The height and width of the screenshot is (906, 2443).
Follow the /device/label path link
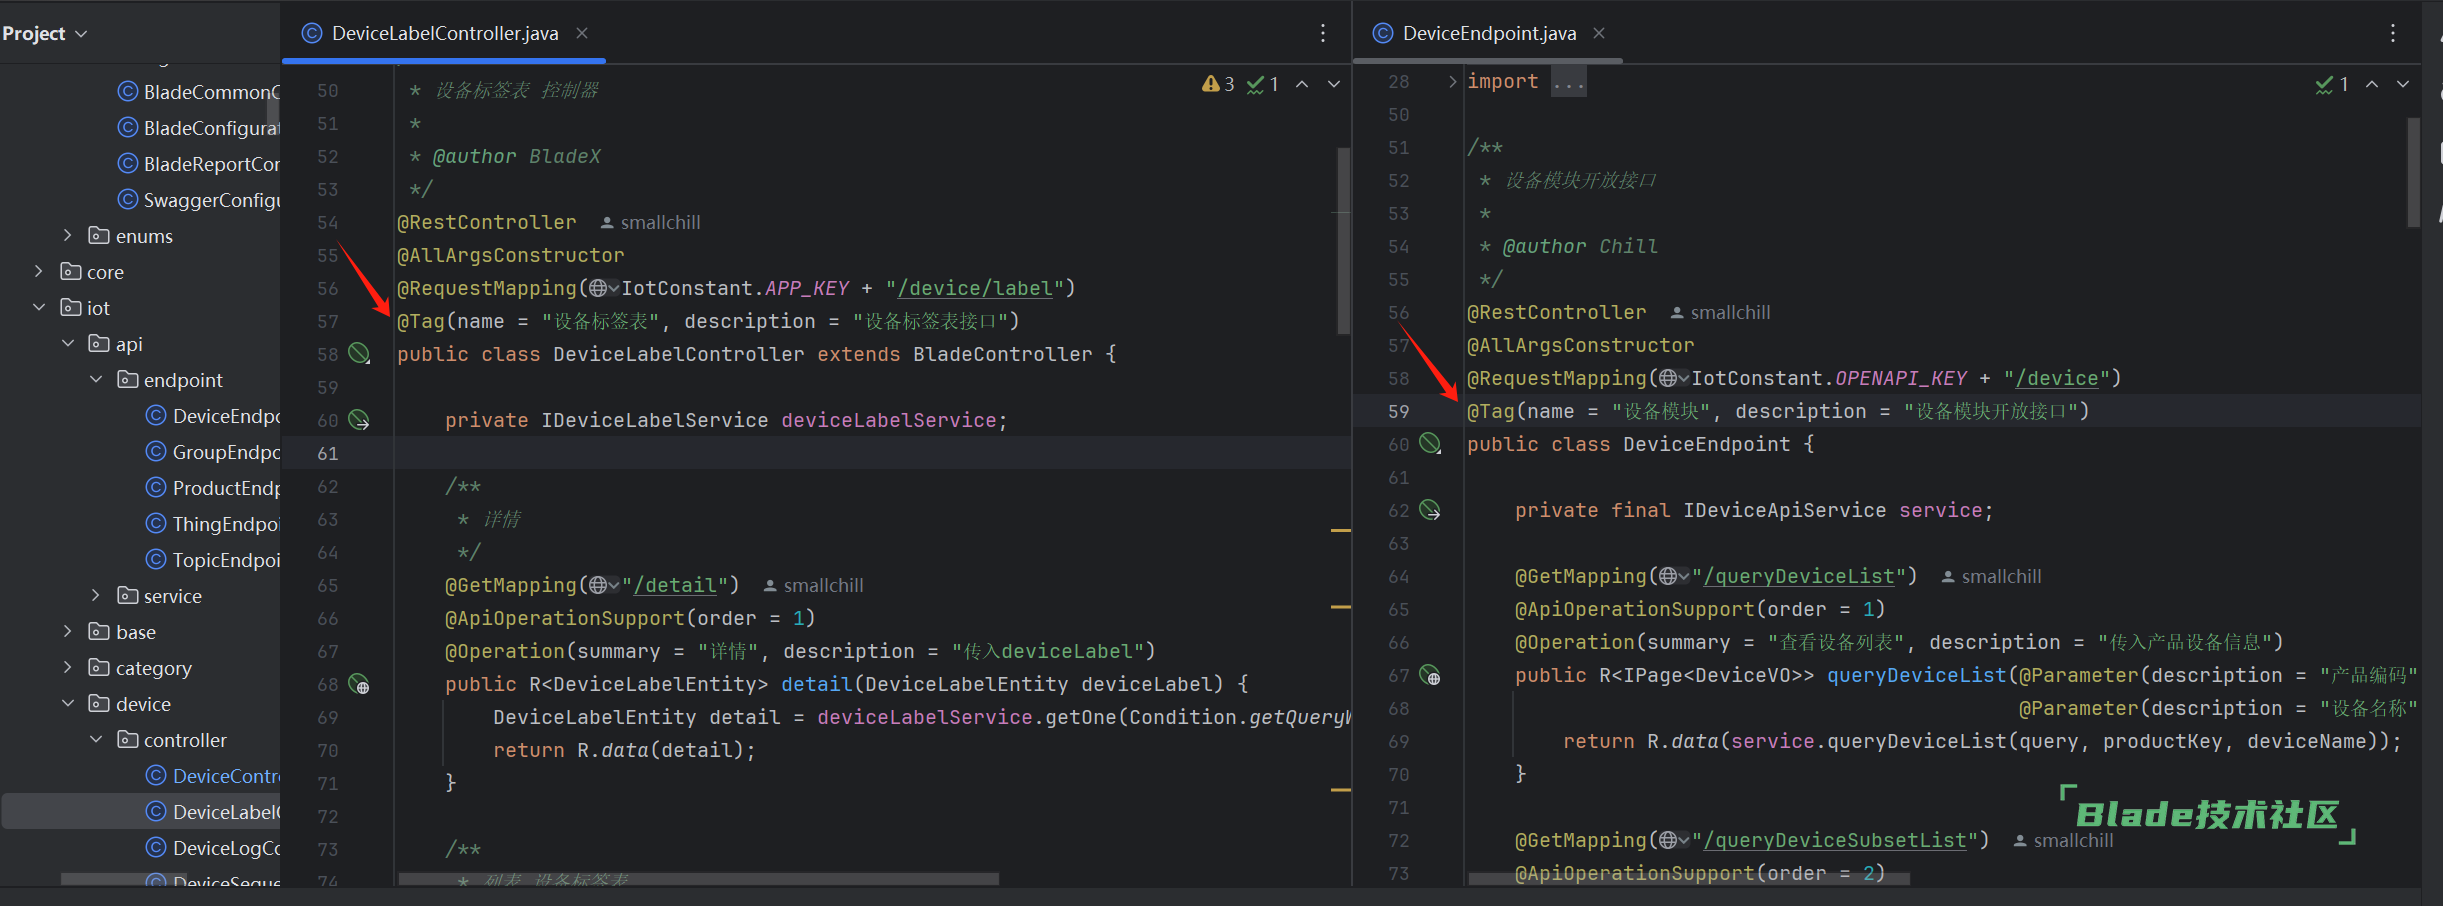click(975, 288)
